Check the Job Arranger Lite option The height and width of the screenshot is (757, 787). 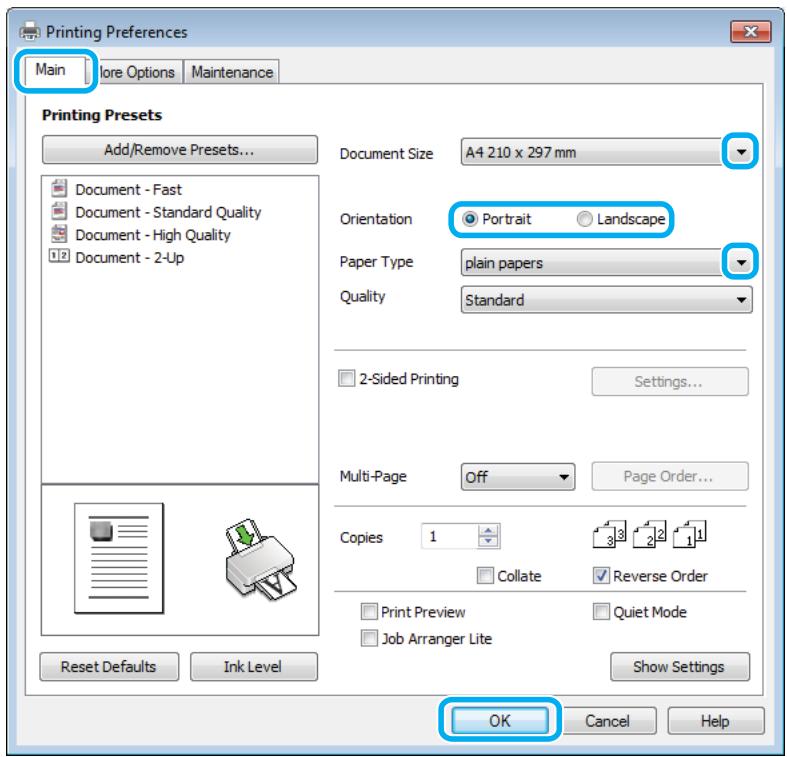pyautogui.click(x=369, y=638)
